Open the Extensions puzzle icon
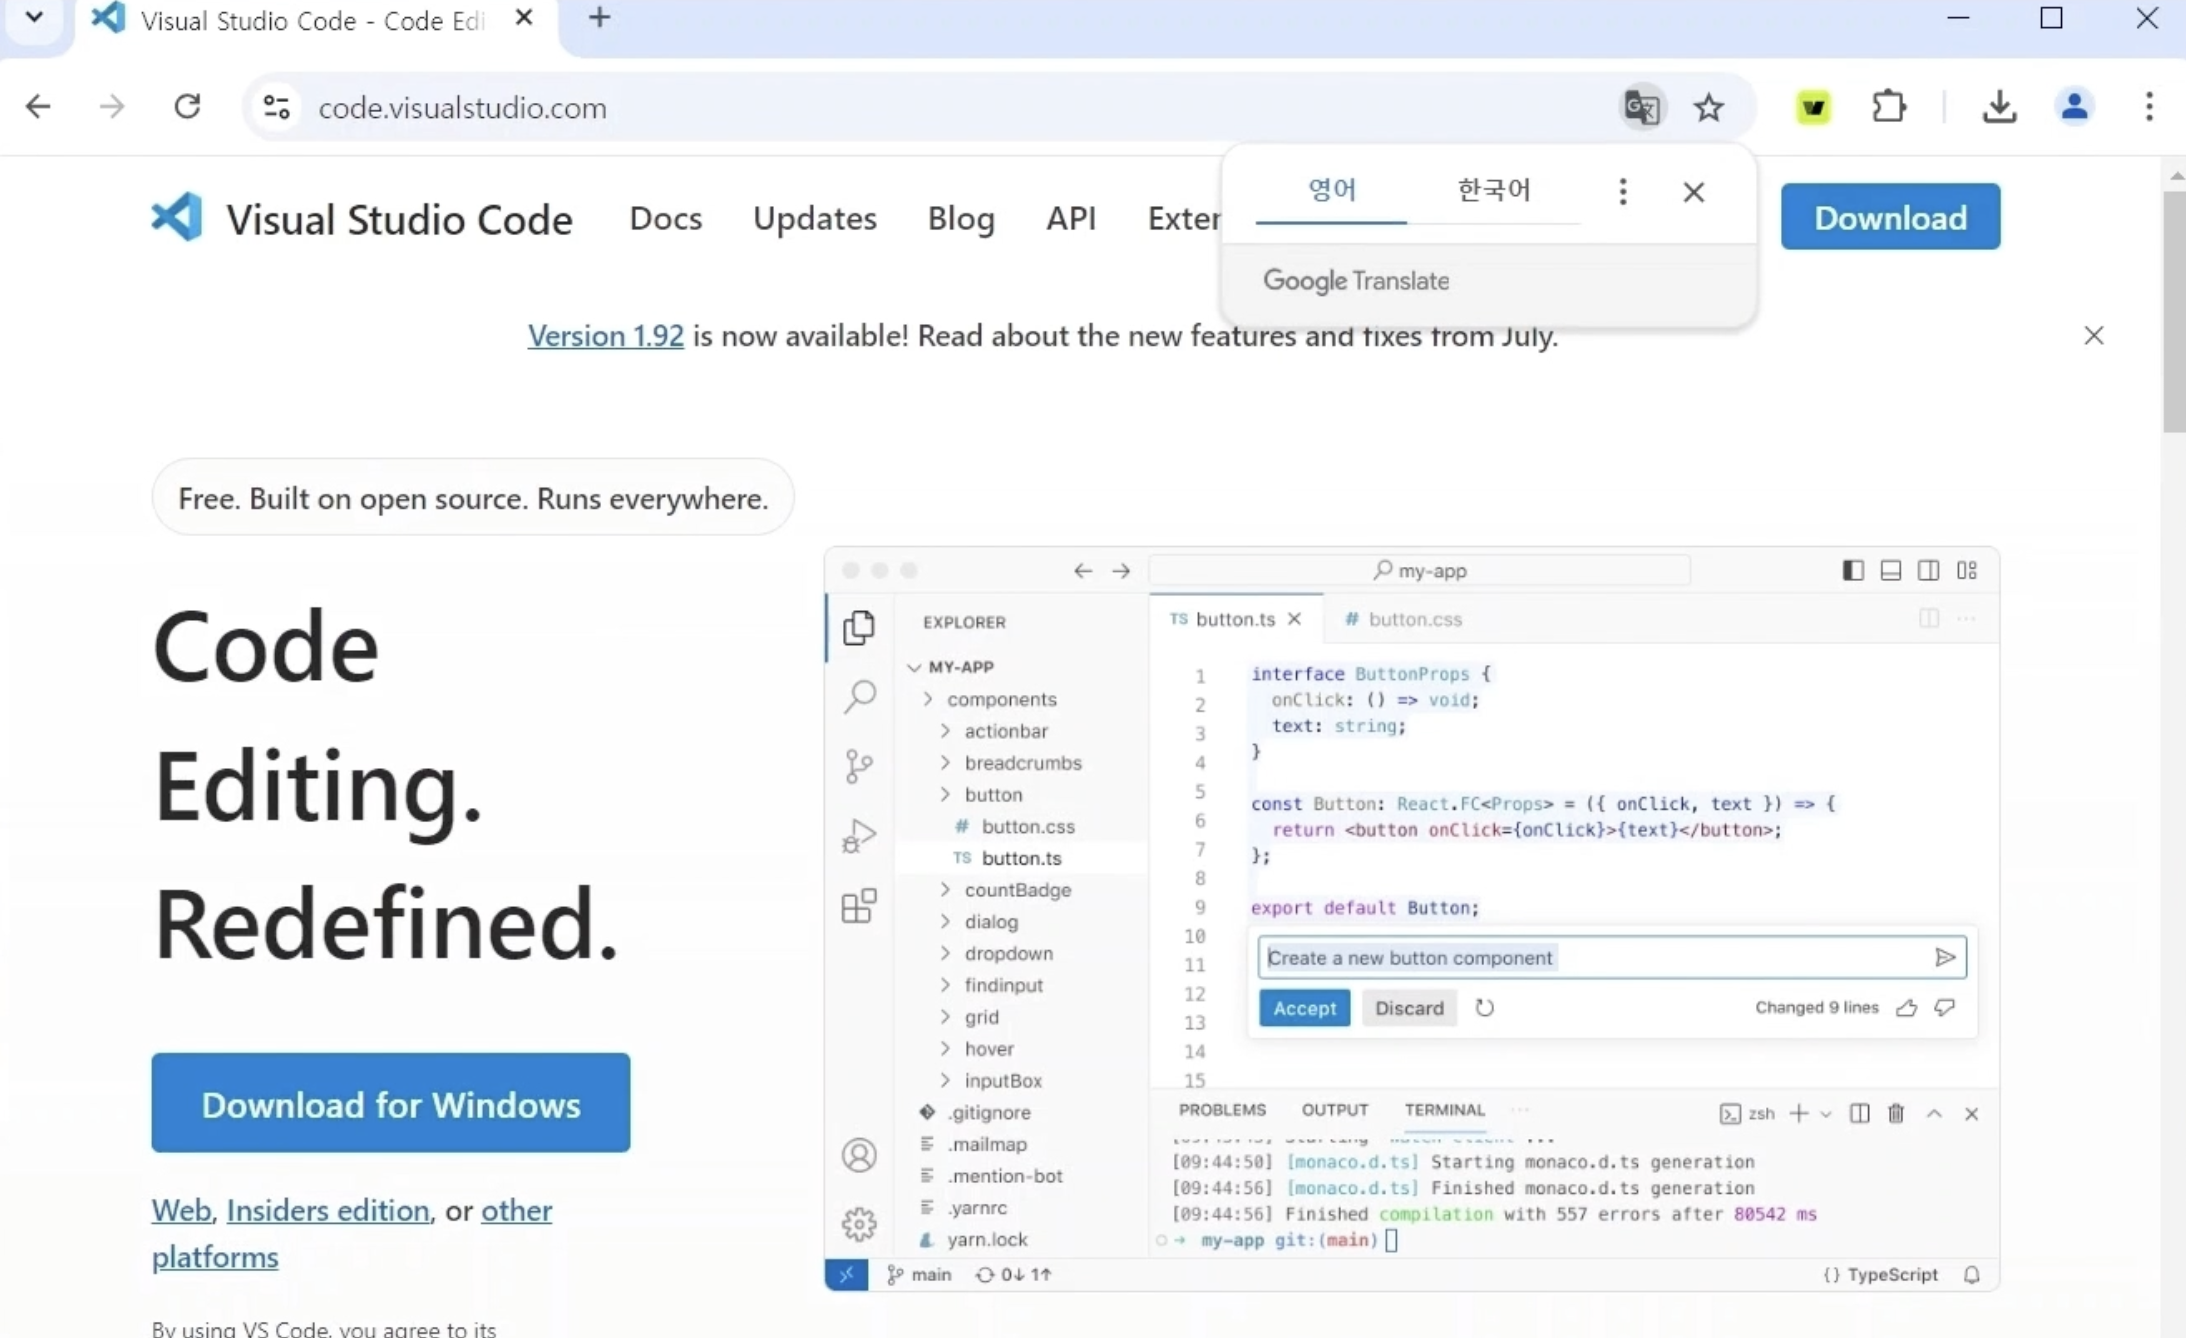 1888,107
